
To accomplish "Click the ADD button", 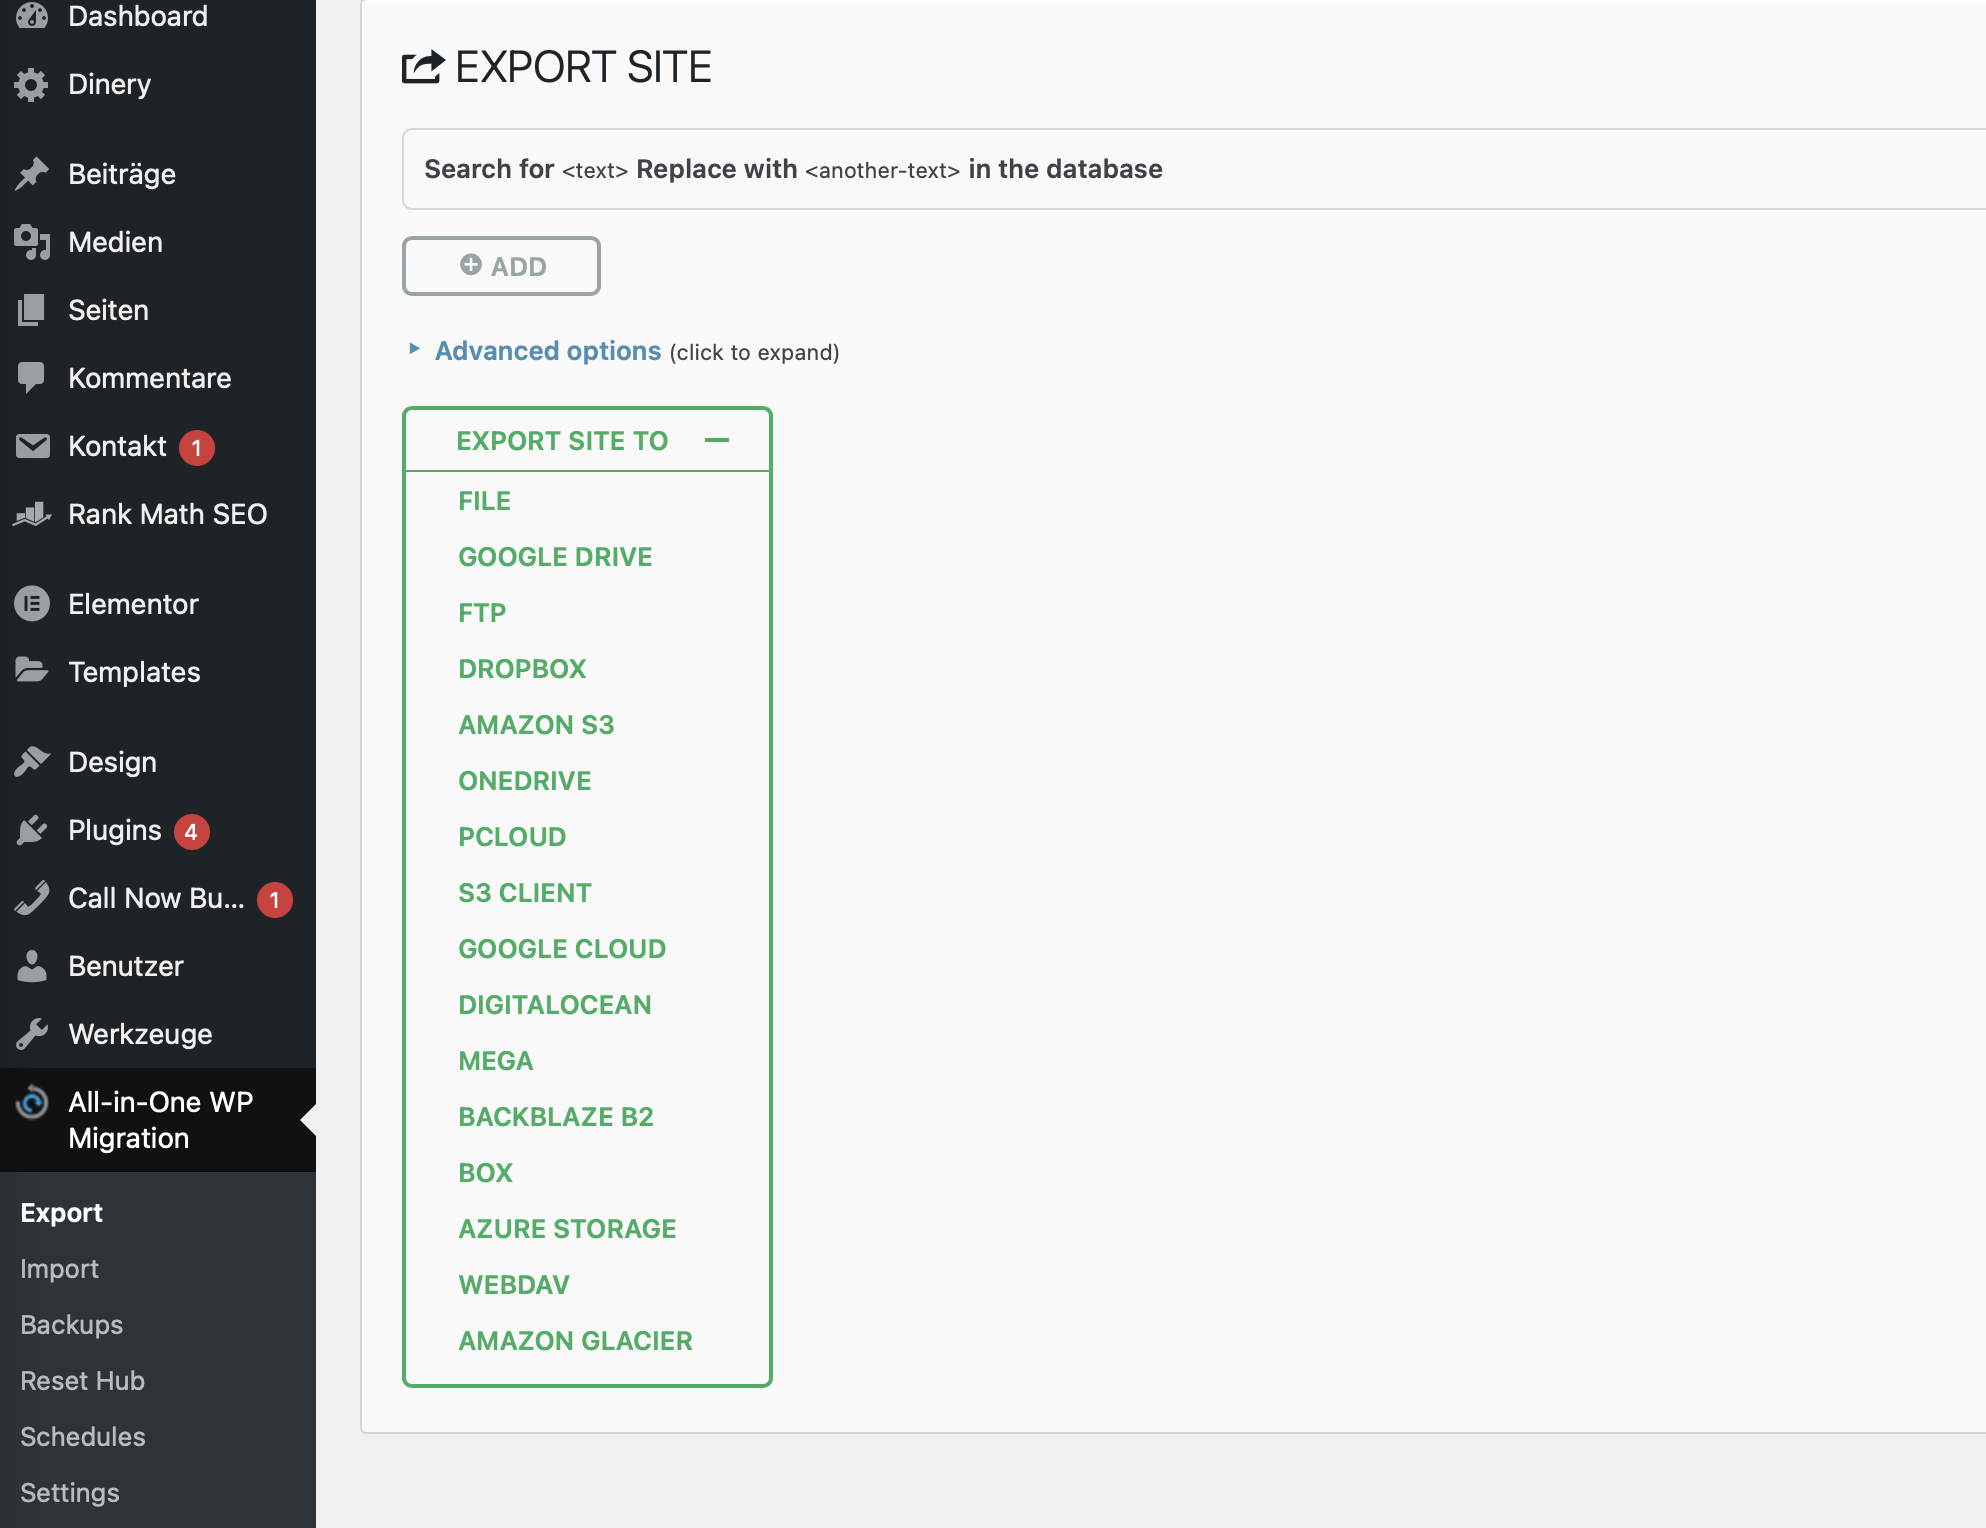I will pyautogui.click(x=501, y=266).
